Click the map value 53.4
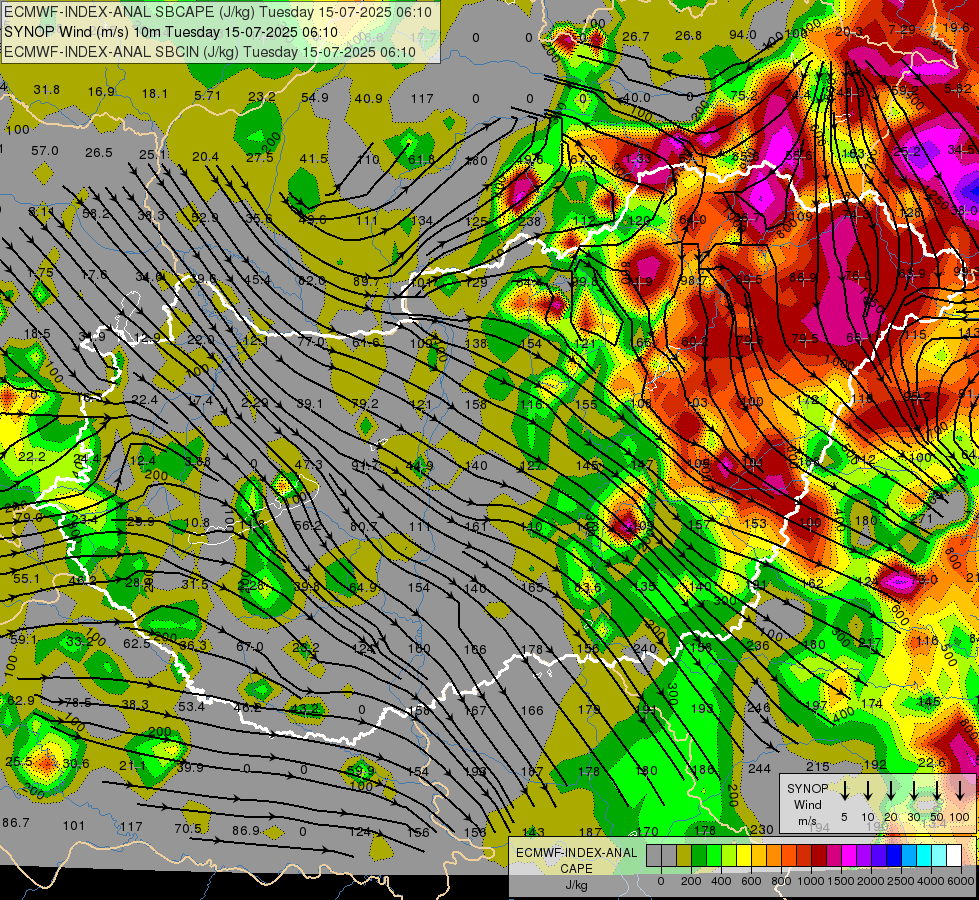Image resolution: width=979 pixels, height=900 pixels. point(191,707)
